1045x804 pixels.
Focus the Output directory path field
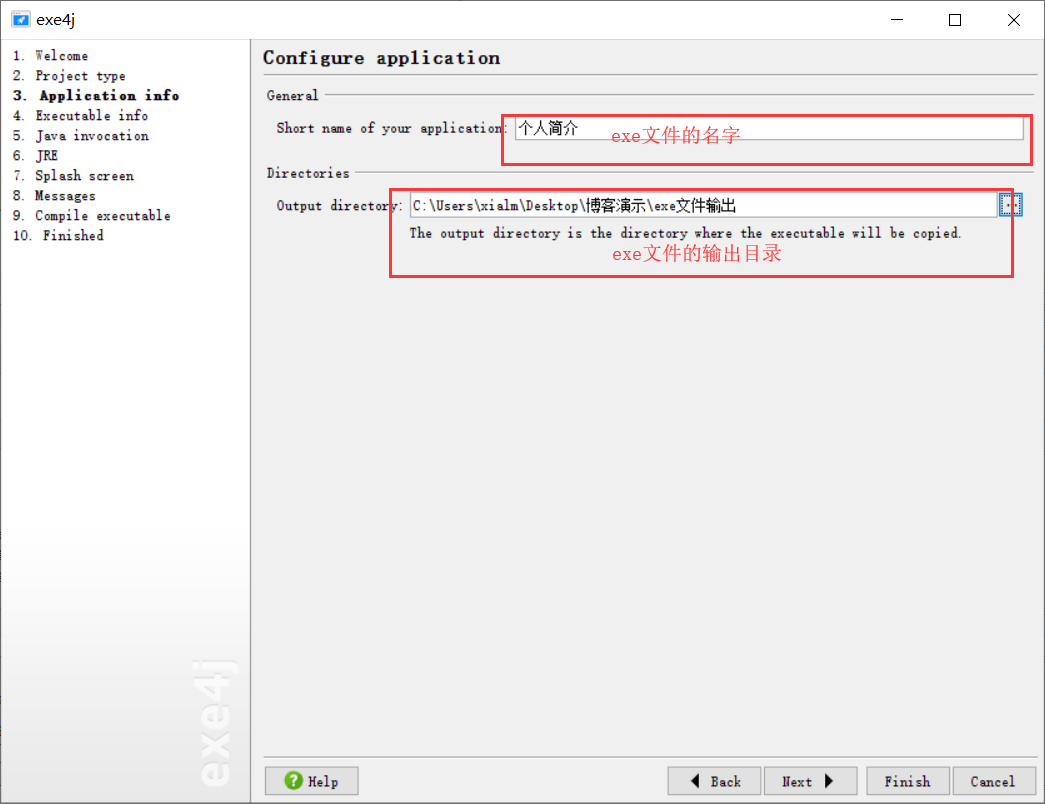coord(703,205)
